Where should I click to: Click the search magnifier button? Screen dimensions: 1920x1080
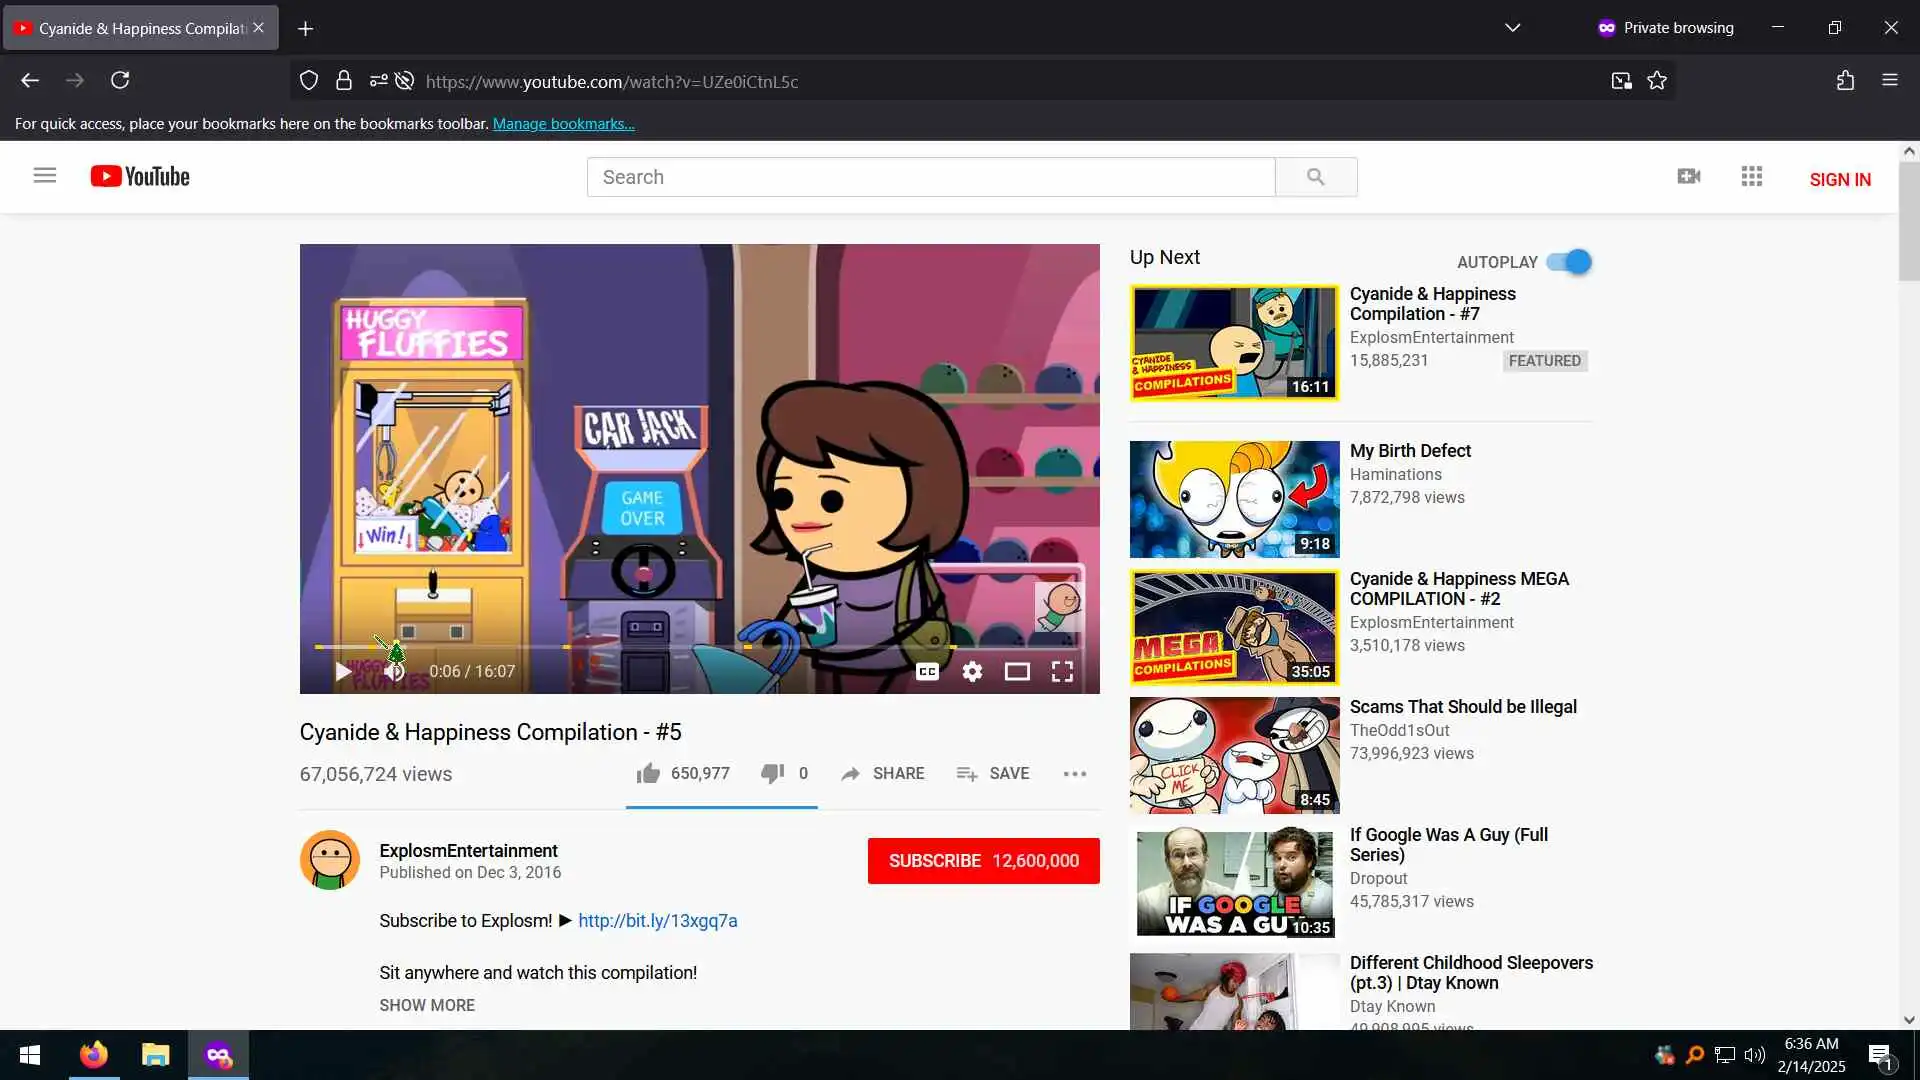1315,177
